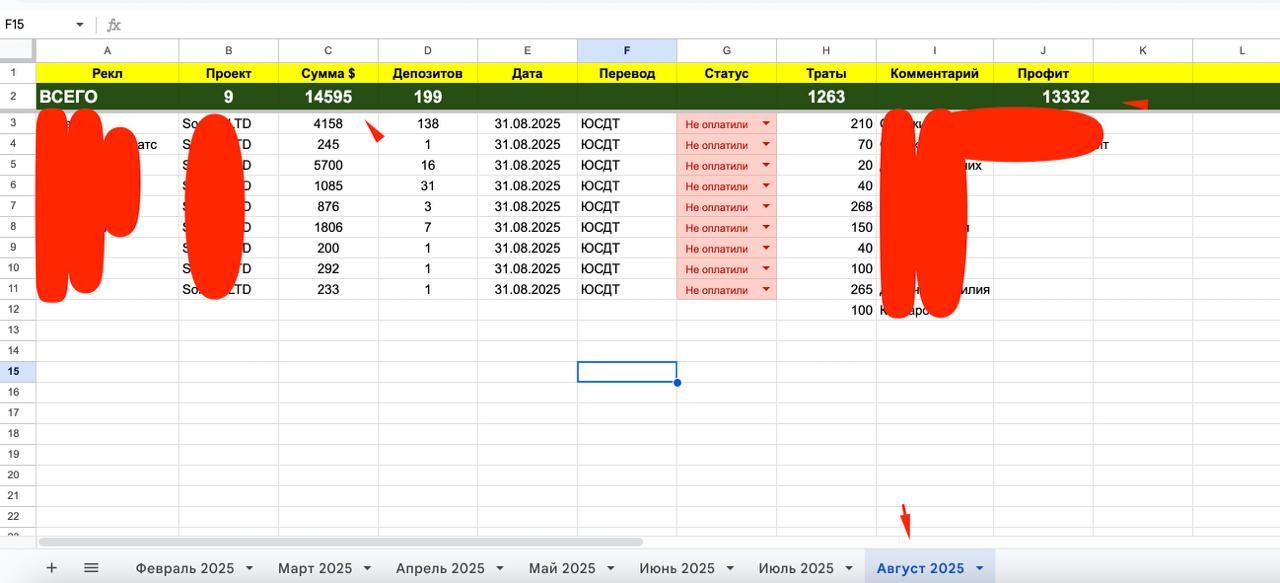Click sum cell "5700"
Screen dimensions: 1280x583
(x=328, y=165)
